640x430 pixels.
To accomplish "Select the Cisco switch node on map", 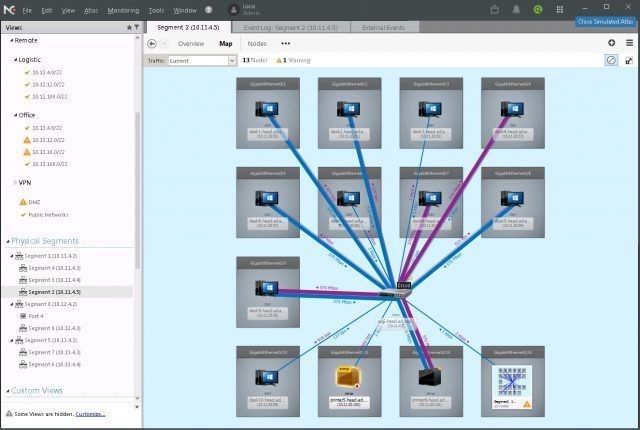I will [x=396, y=290].
